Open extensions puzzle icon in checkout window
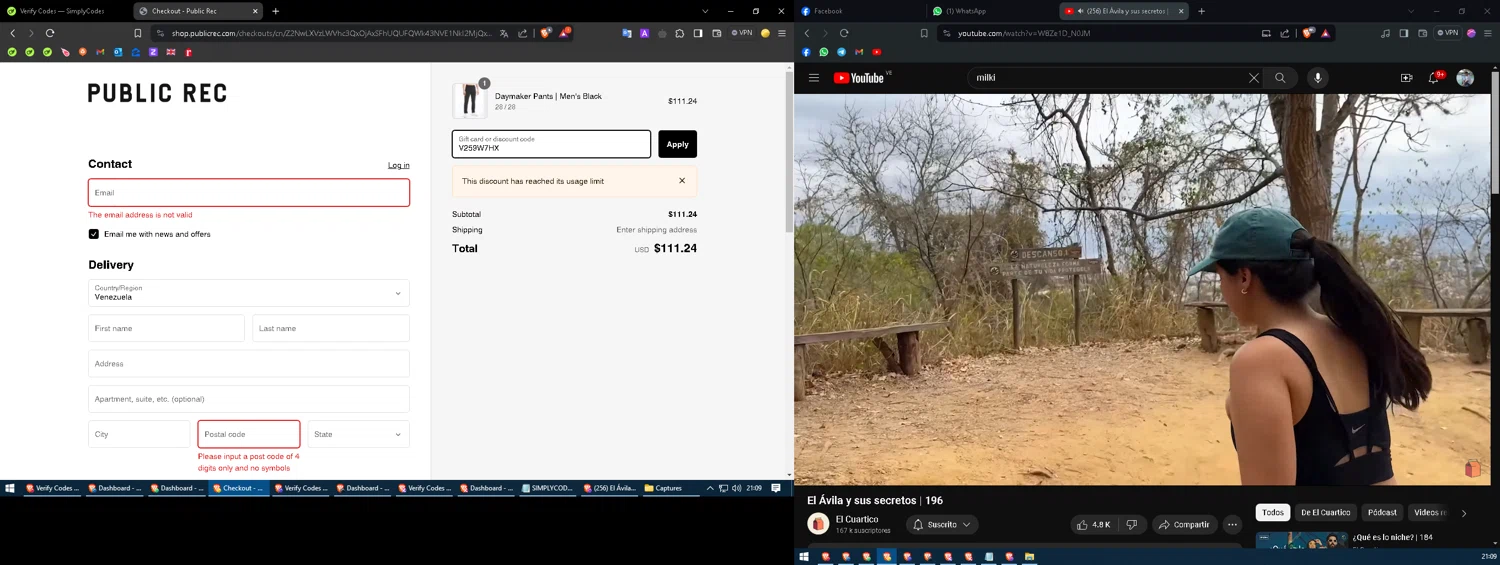 [x=680, y=33]
